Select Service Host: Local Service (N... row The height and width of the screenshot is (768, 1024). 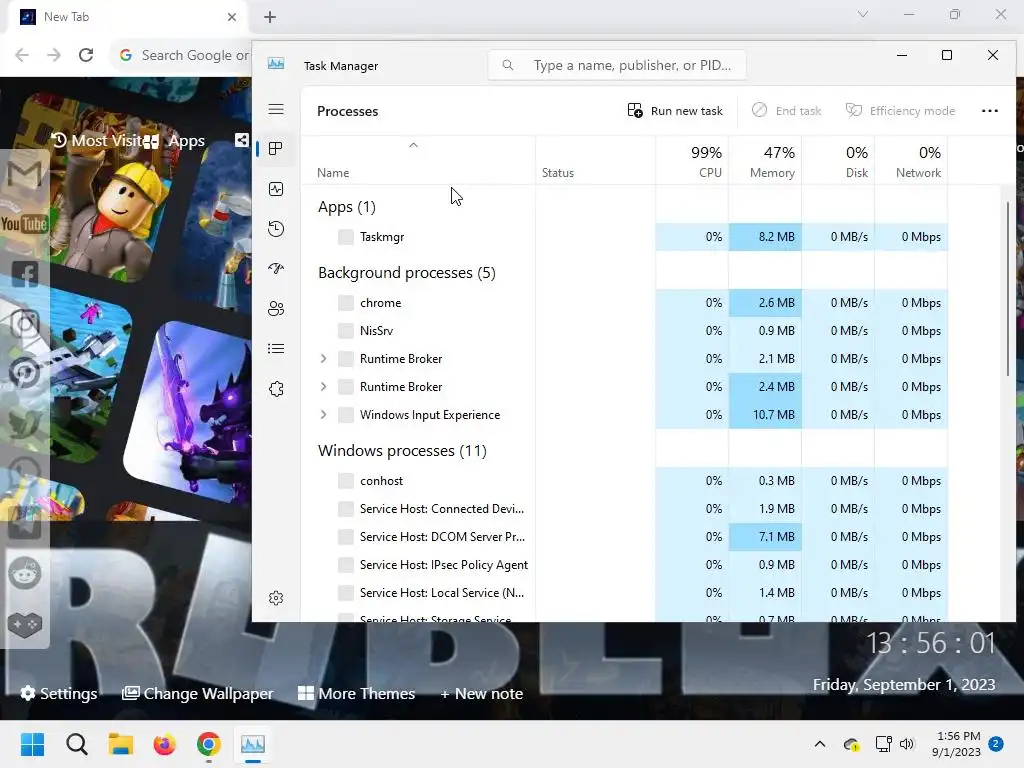tap(625, 593)
